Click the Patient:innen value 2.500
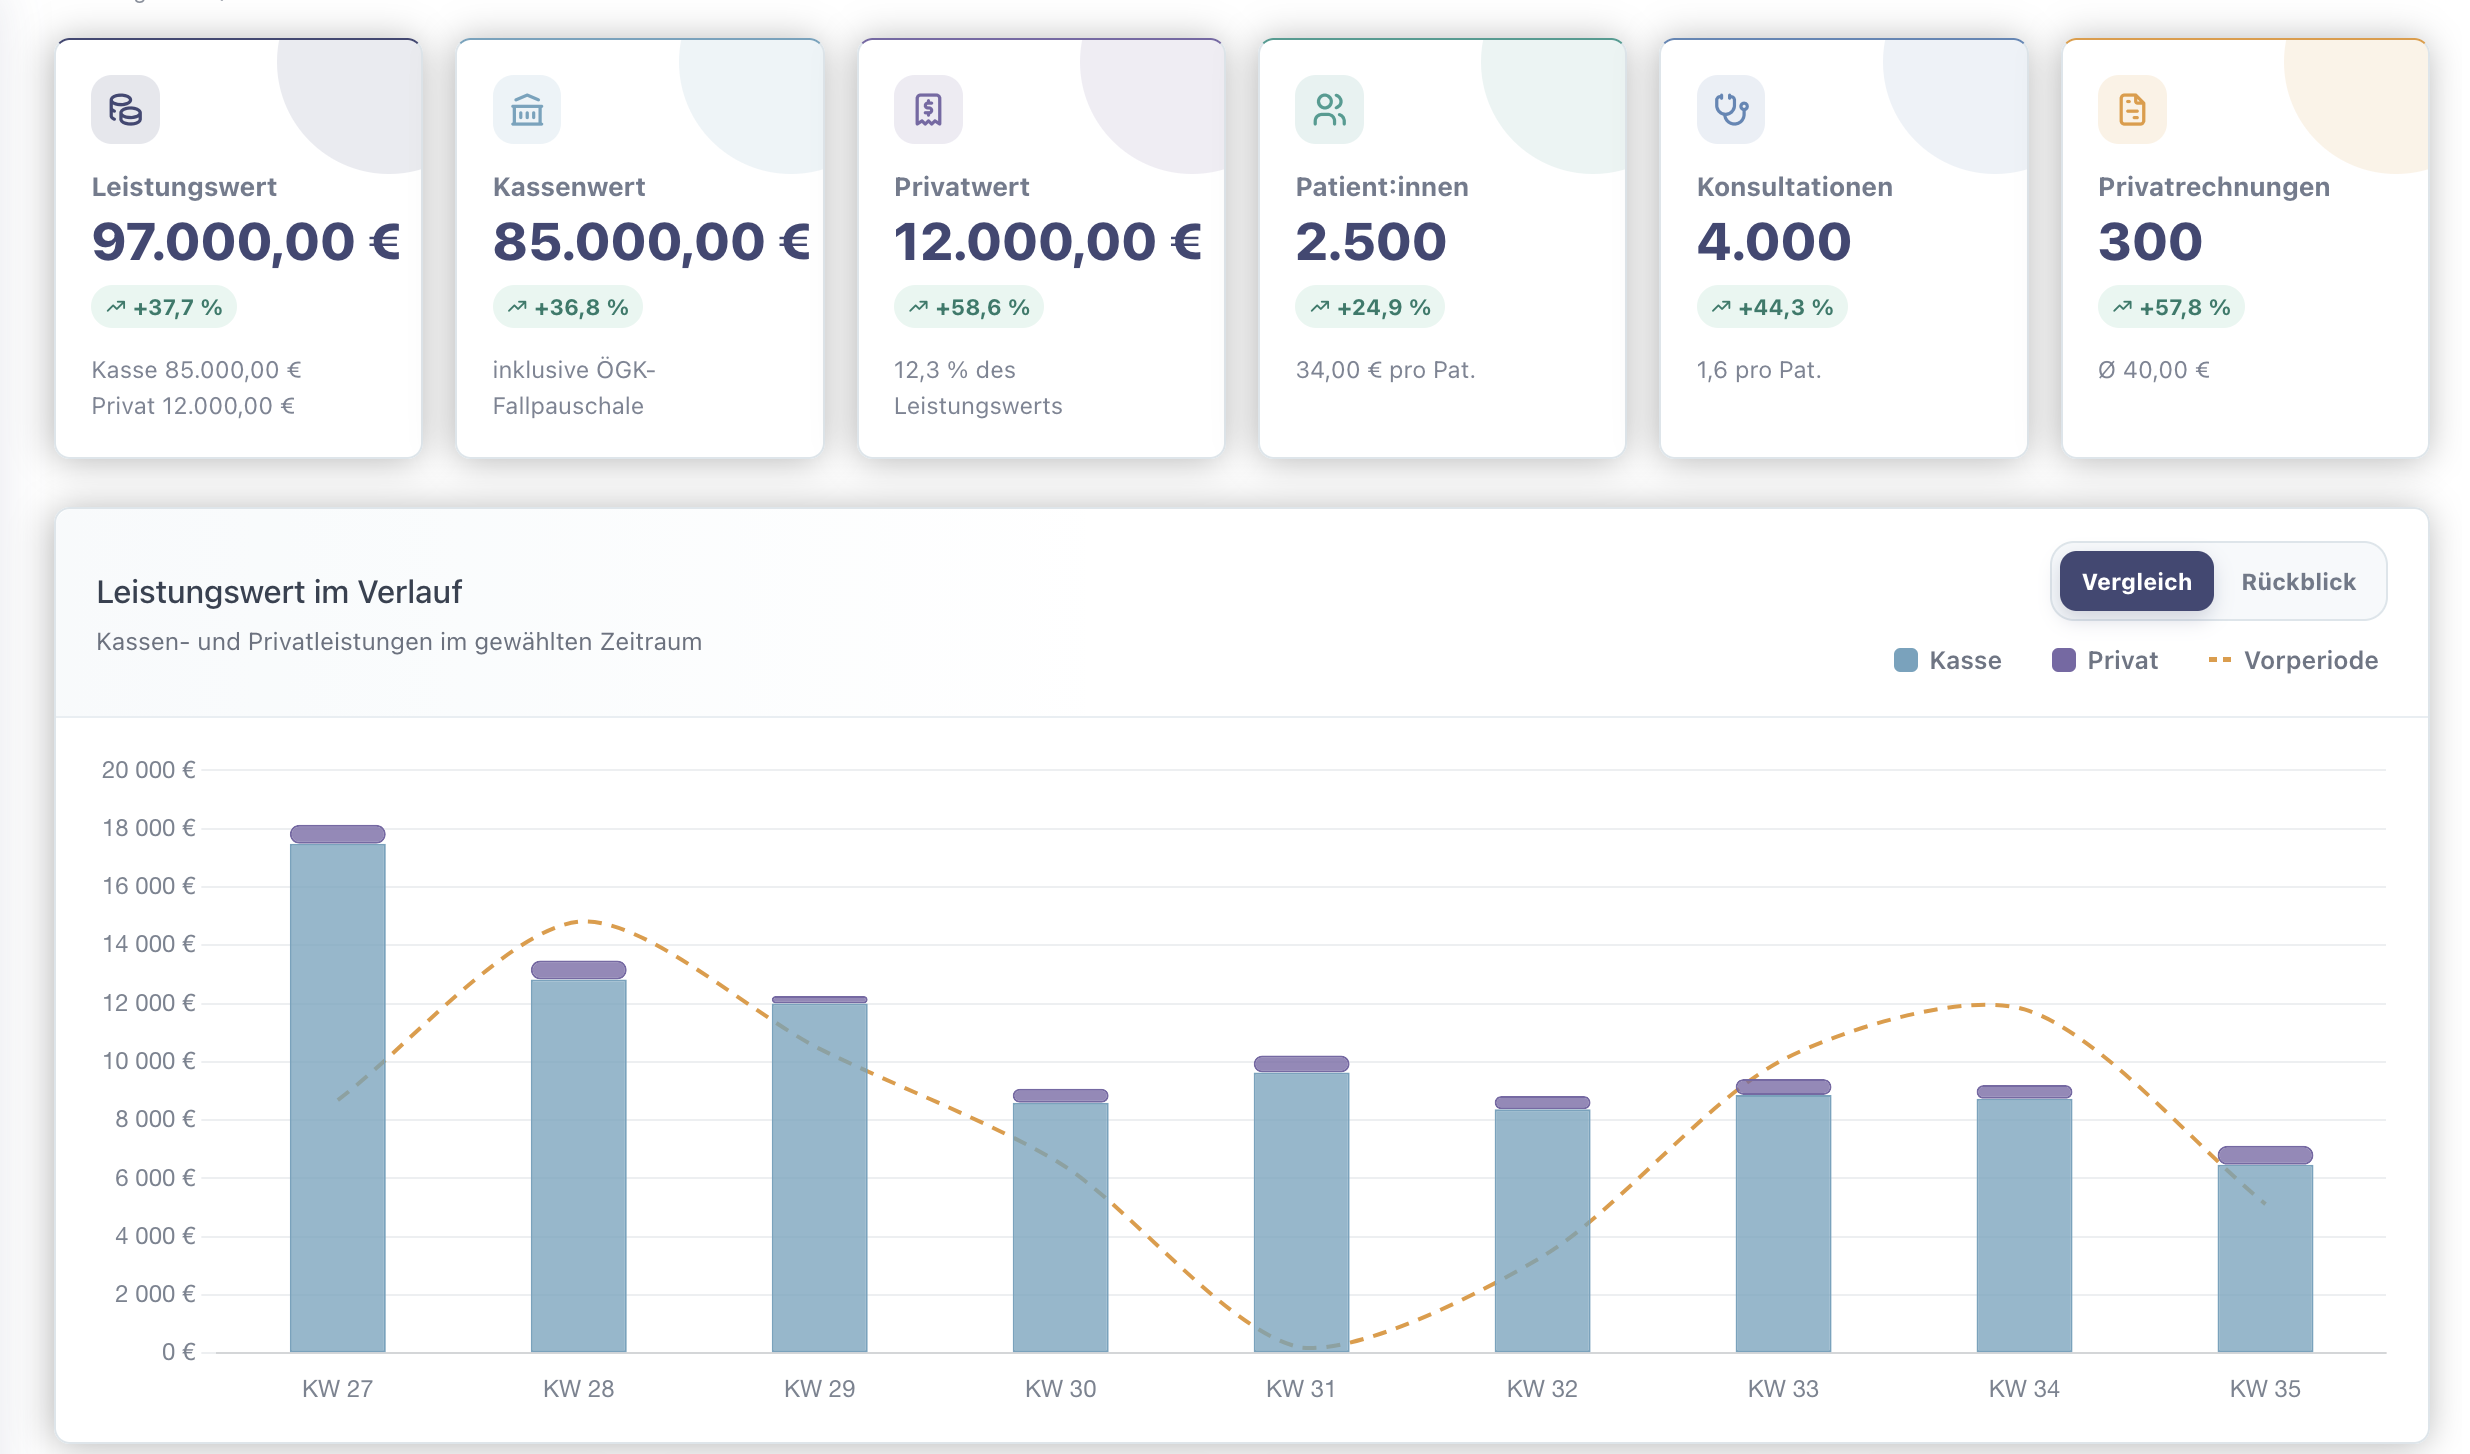 click(x=1371, y=242)
